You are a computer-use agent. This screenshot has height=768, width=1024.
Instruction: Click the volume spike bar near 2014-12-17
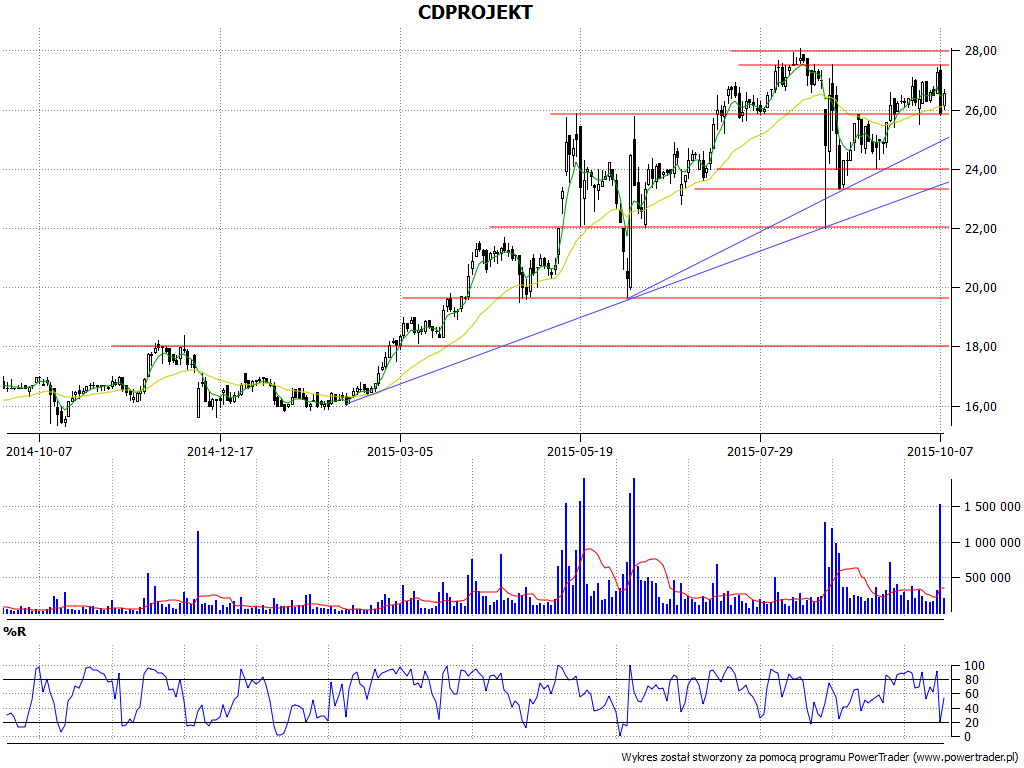(197, 572)
